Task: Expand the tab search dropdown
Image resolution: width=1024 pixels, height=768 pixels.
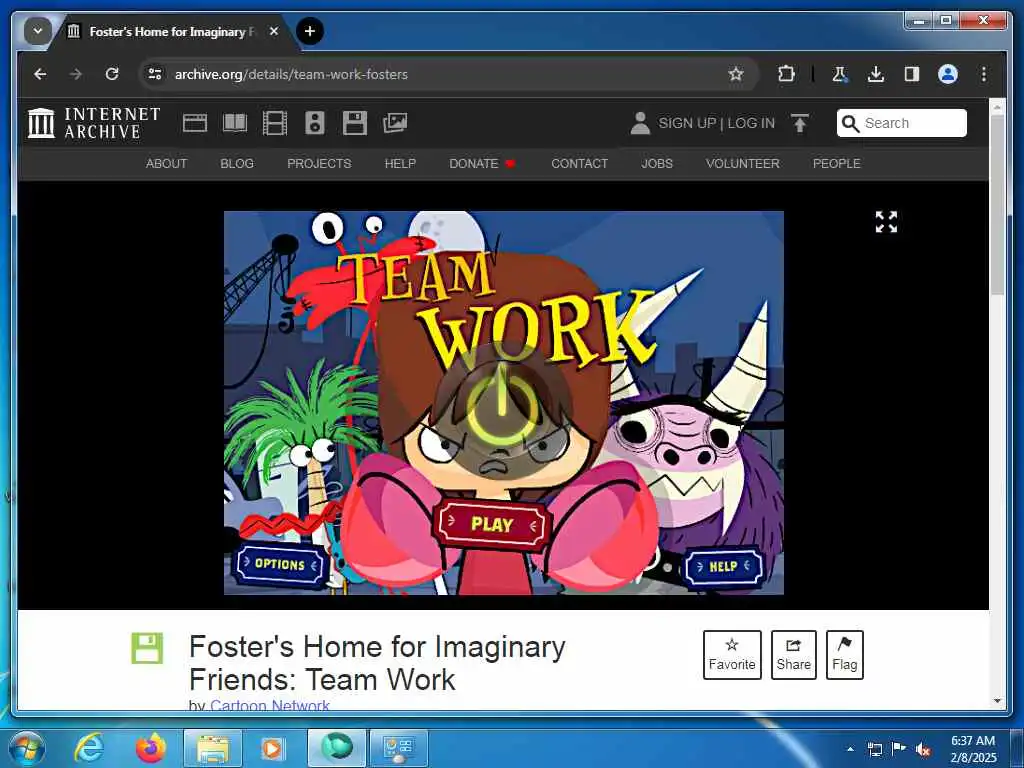Action: (x=37, y=31)
